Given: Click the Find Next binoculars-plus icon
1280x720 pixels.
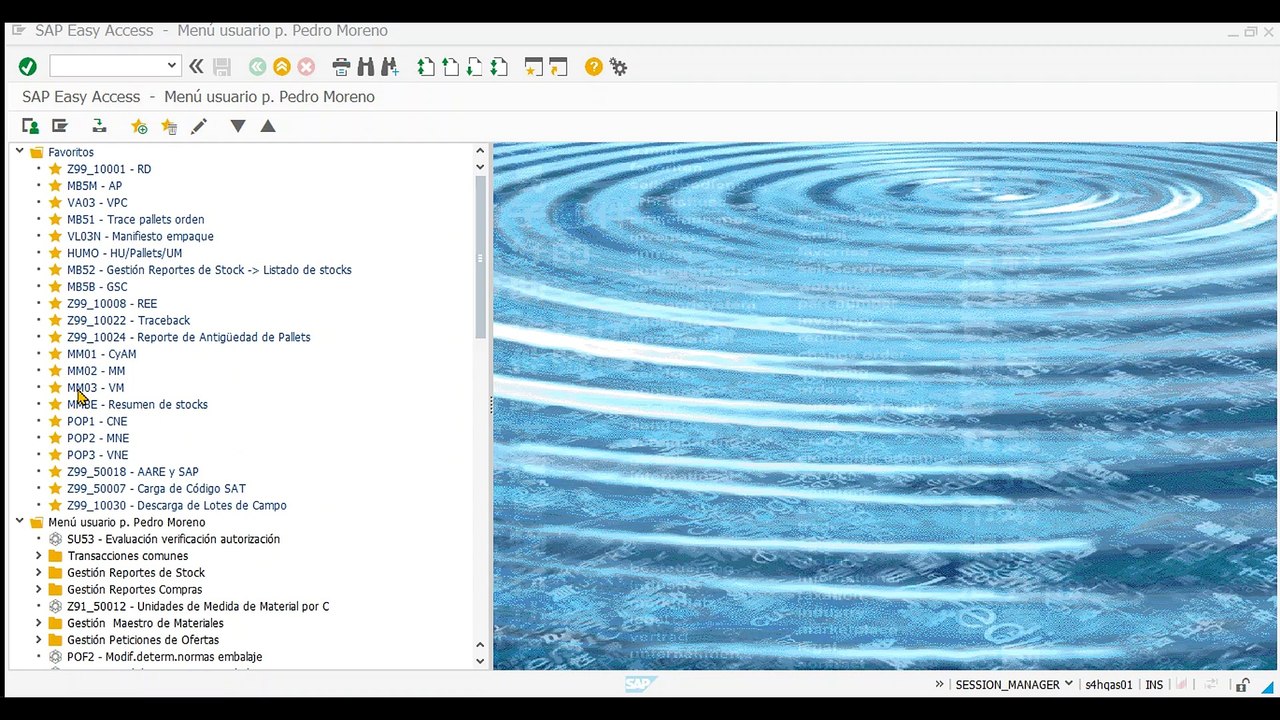Looking at the screenshot, I should 390,67.
